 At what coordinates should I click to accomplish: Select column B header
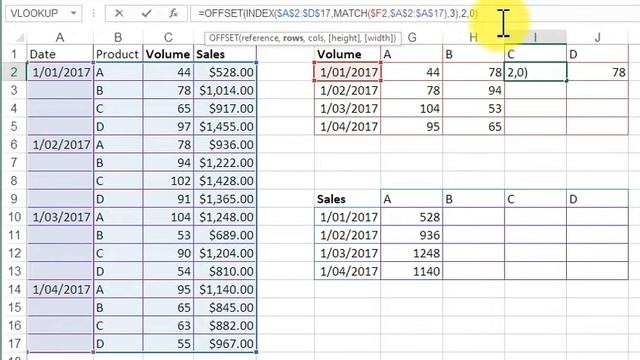pyautogui.click(x=118, y=38)
